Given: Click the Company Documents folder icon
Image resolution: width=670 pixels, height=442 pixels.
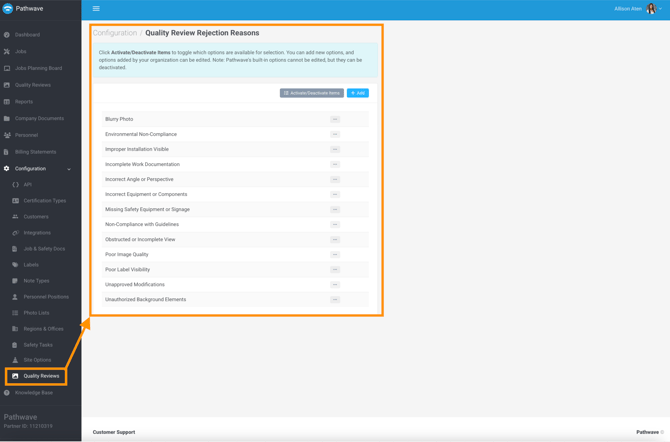Looking at the screenshot, I should [x=6, y=118].
